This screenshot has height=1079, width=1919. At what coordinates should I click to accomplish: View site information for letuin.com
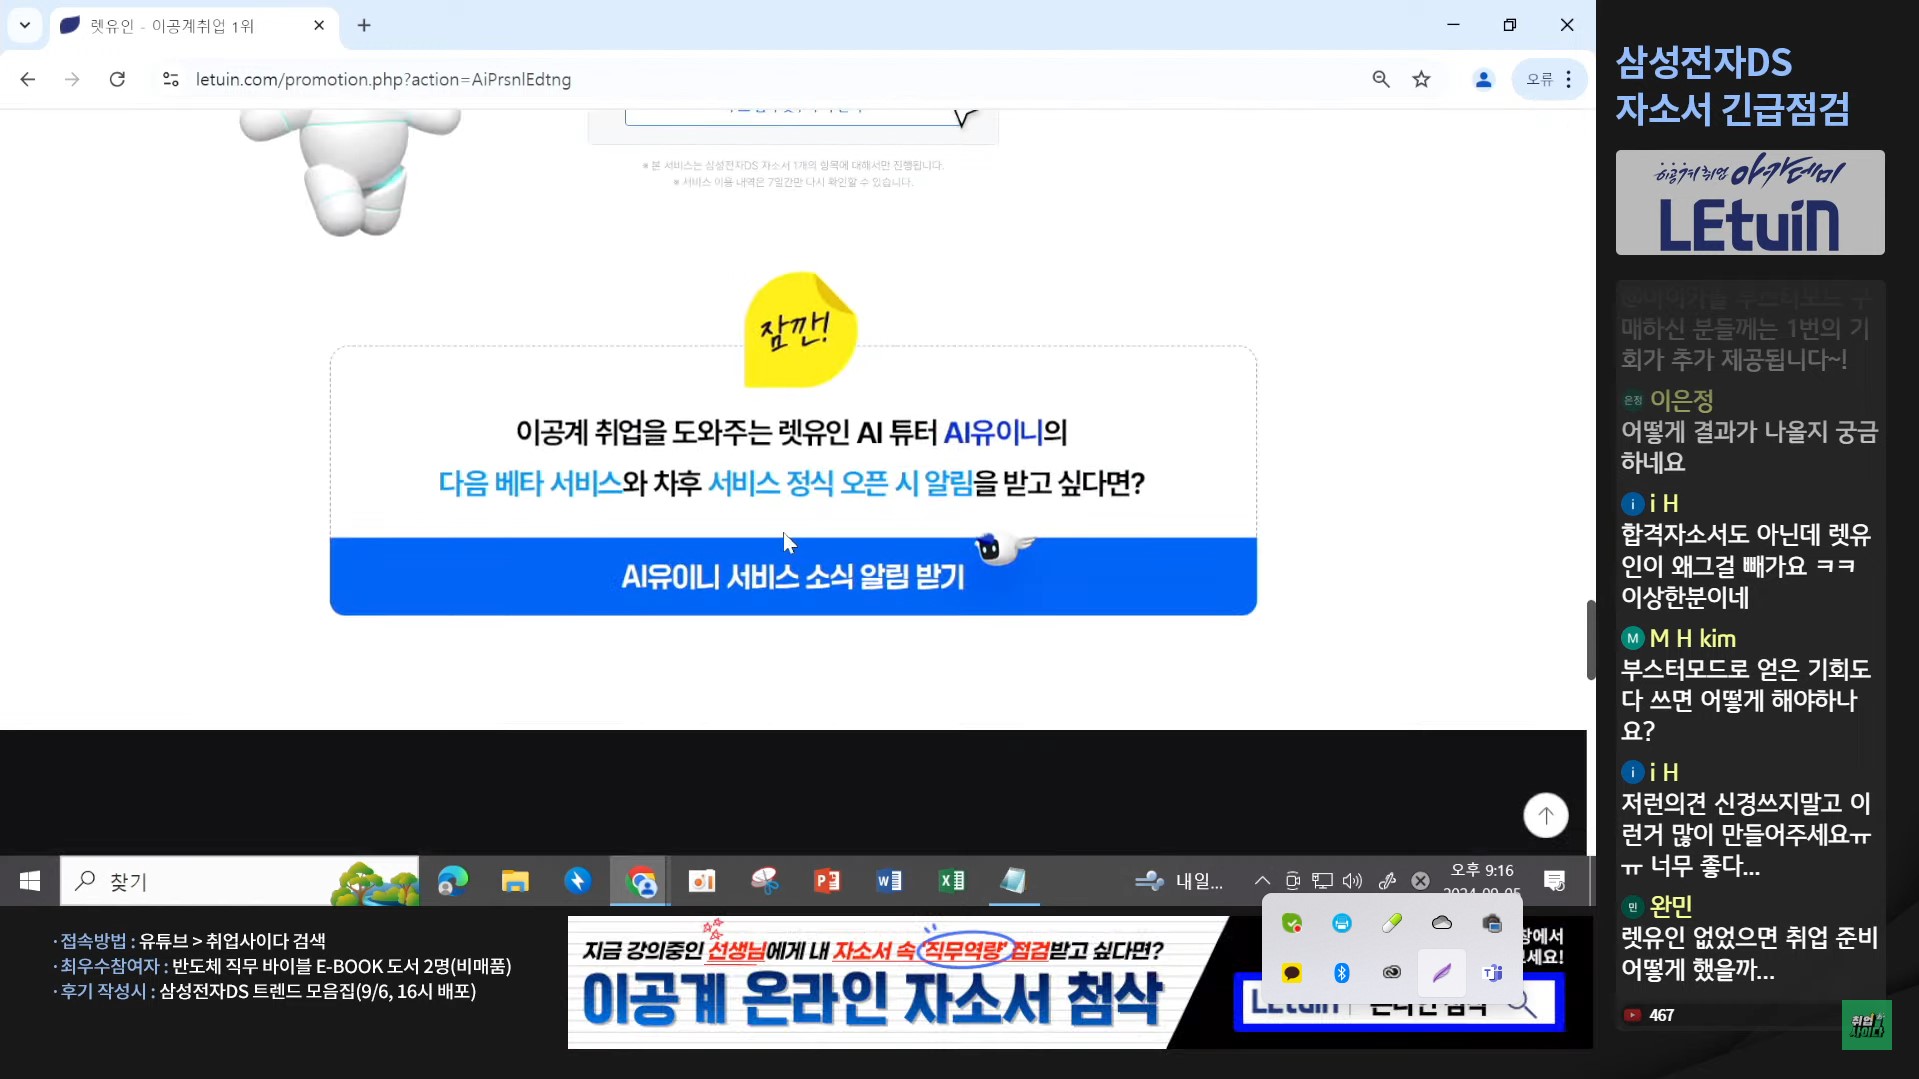pos(170,79)
